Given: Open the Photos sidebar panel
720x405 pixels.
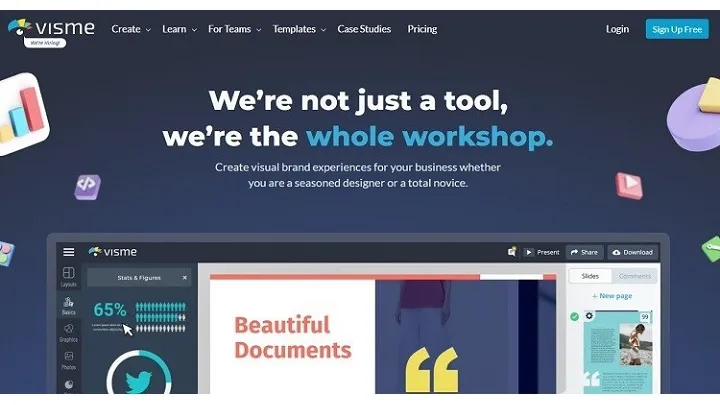Looking at the screenshot, I should 68,359.
